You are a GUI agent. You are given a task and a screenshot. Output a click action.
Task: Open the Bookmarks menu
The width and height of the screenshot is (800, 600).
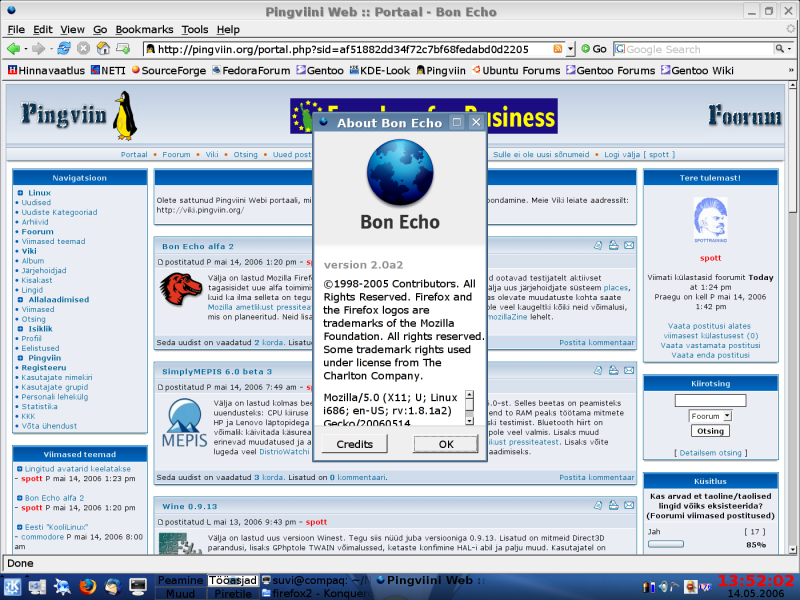point(144,30)
